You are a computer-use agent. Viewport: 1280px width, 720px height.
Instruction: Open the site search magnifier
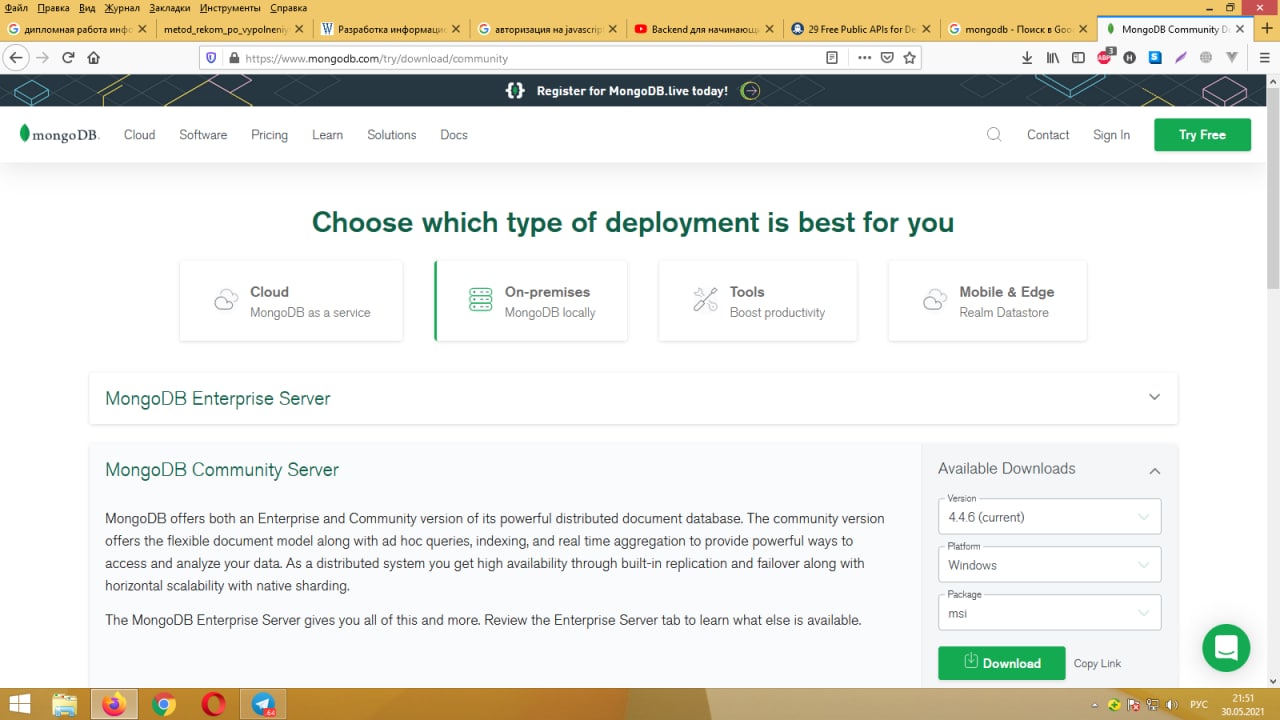click(x=994, y=134)
